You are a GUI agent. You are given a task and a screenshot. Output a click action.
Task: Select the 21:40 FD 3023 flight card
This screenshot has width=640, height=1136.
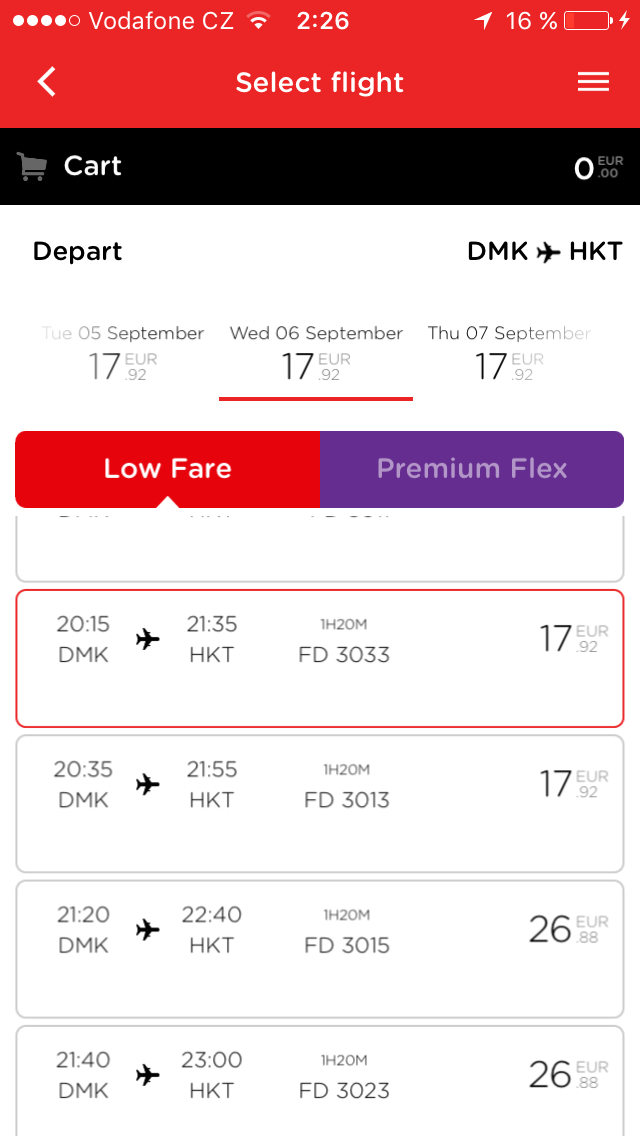pos(320,1081)
